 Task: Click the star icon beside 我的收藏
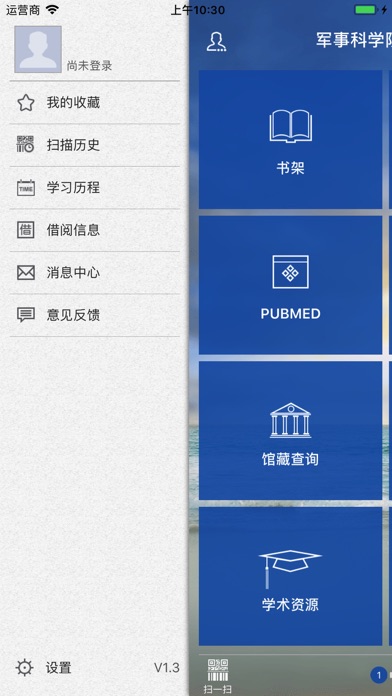point(26,103)
